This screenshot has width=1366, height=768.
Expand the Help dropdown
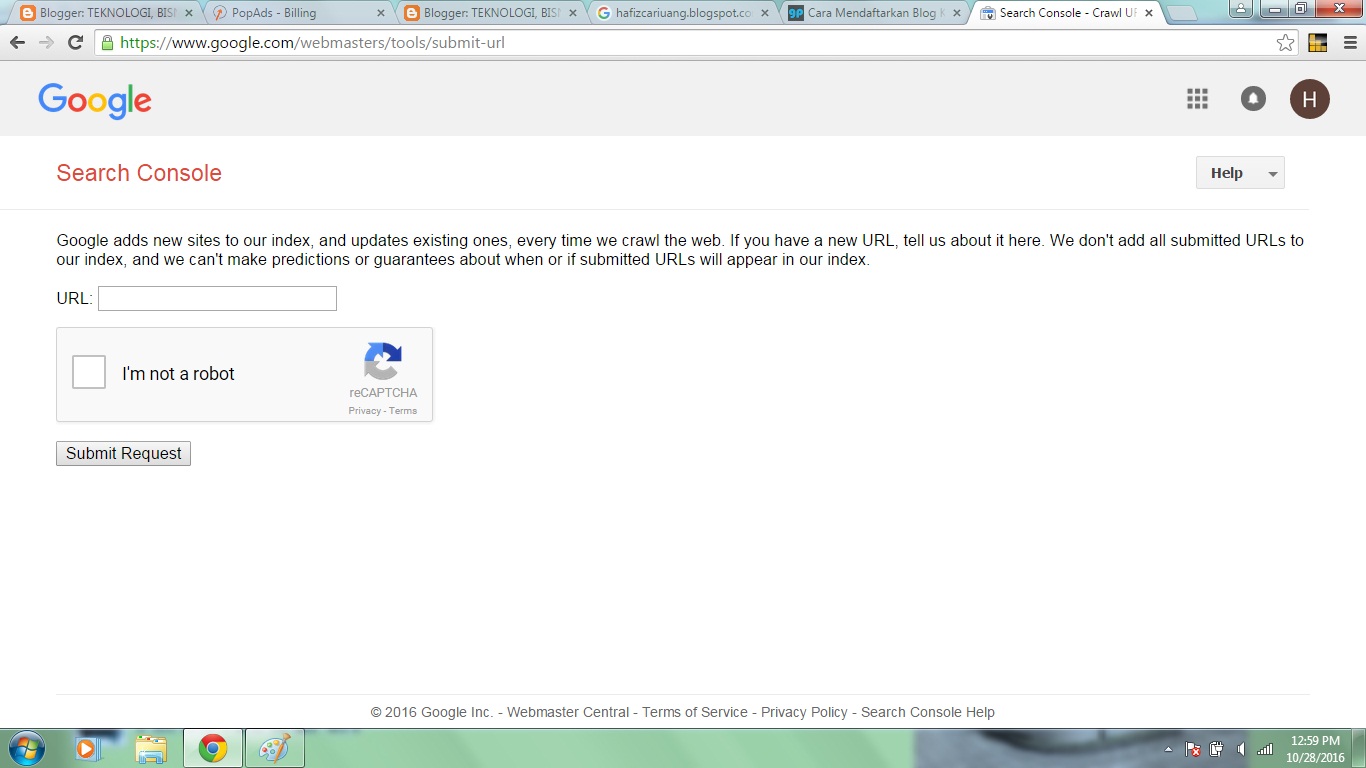[x=1240, y=173]
